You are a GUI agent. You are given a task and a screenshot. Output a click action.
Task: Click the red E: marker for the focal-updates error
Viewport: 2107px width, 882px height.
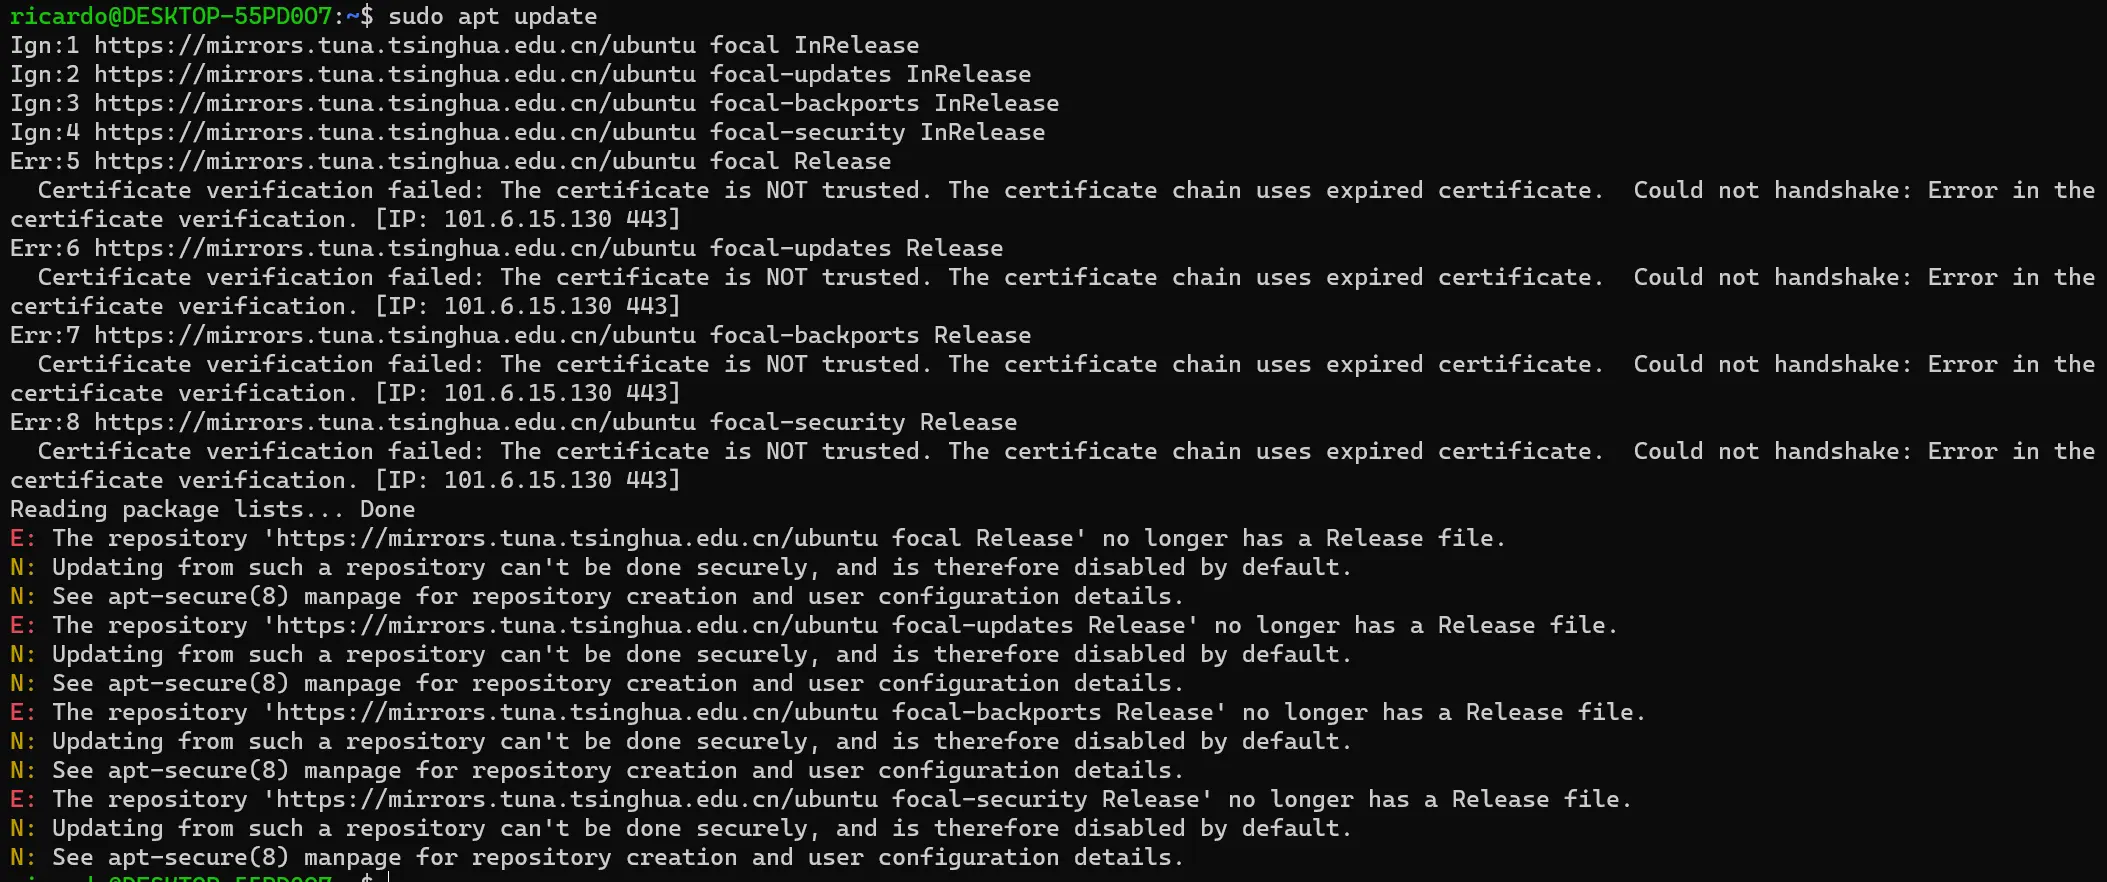[22, 625]
